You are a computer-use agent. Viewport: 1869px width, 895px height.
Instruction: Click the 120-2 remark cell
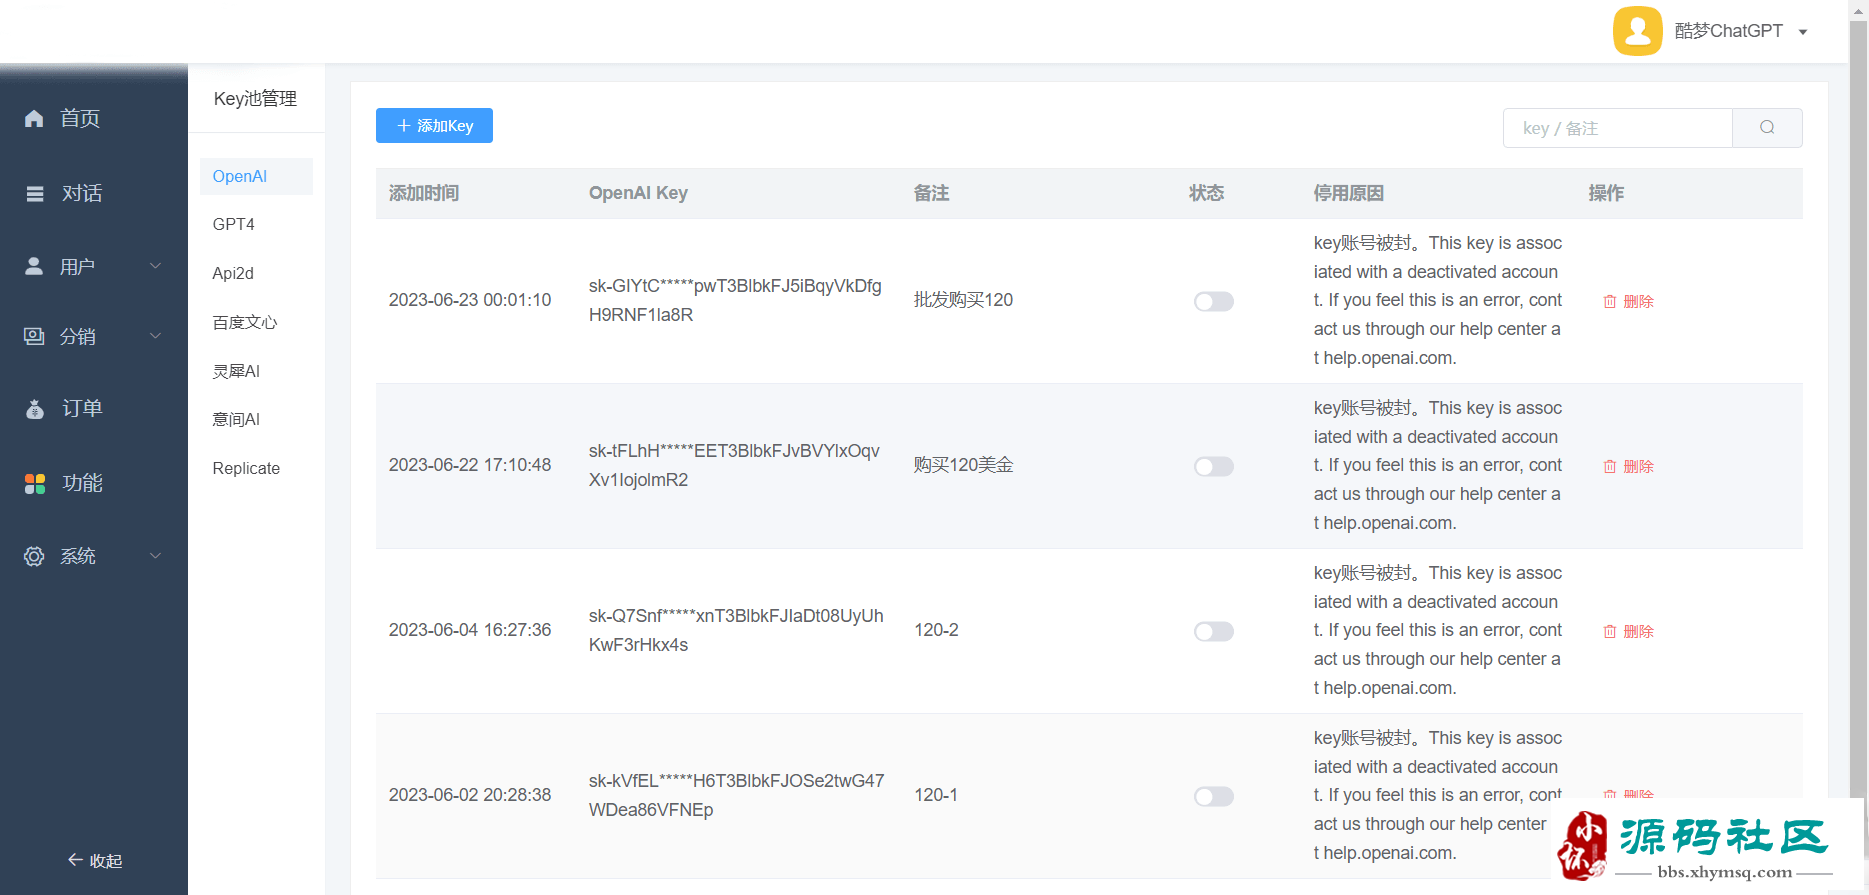(936, 630)
